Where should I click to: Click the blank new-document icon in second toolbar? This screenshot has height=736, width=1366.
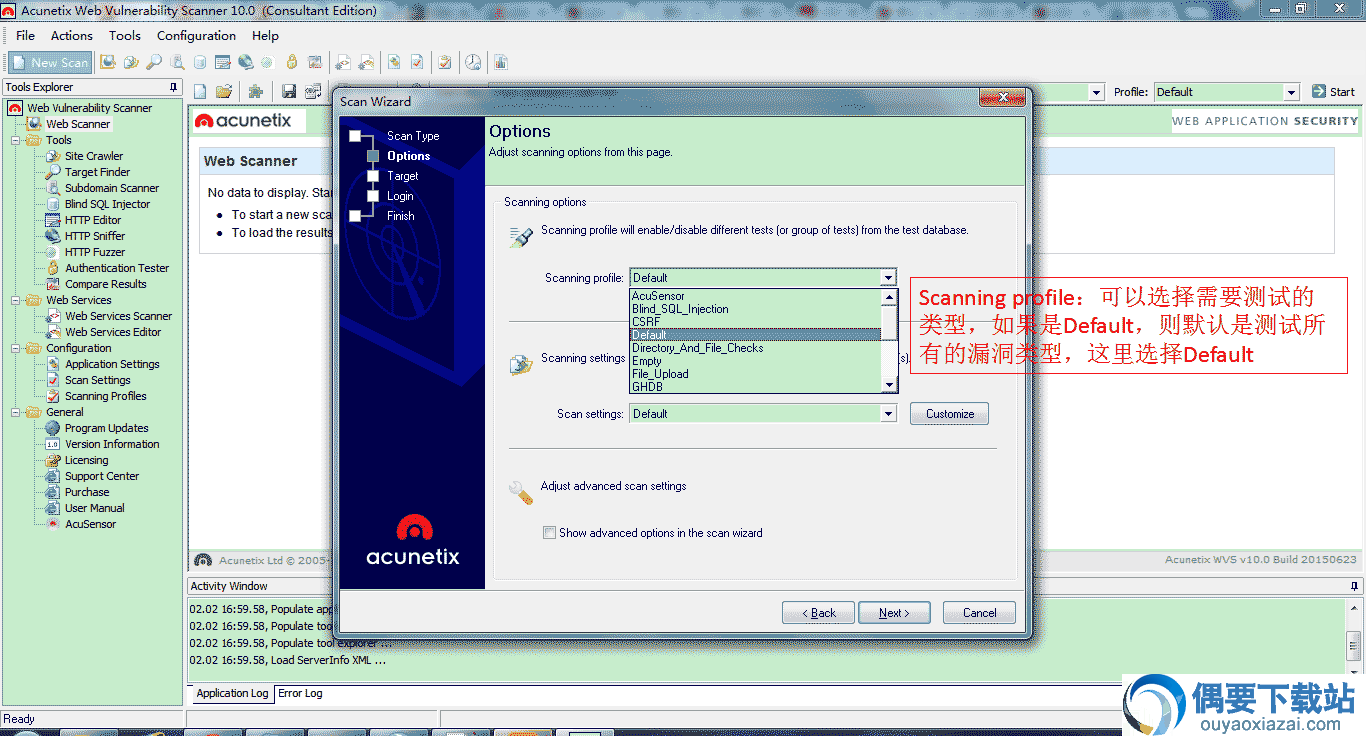coord(200,91)
